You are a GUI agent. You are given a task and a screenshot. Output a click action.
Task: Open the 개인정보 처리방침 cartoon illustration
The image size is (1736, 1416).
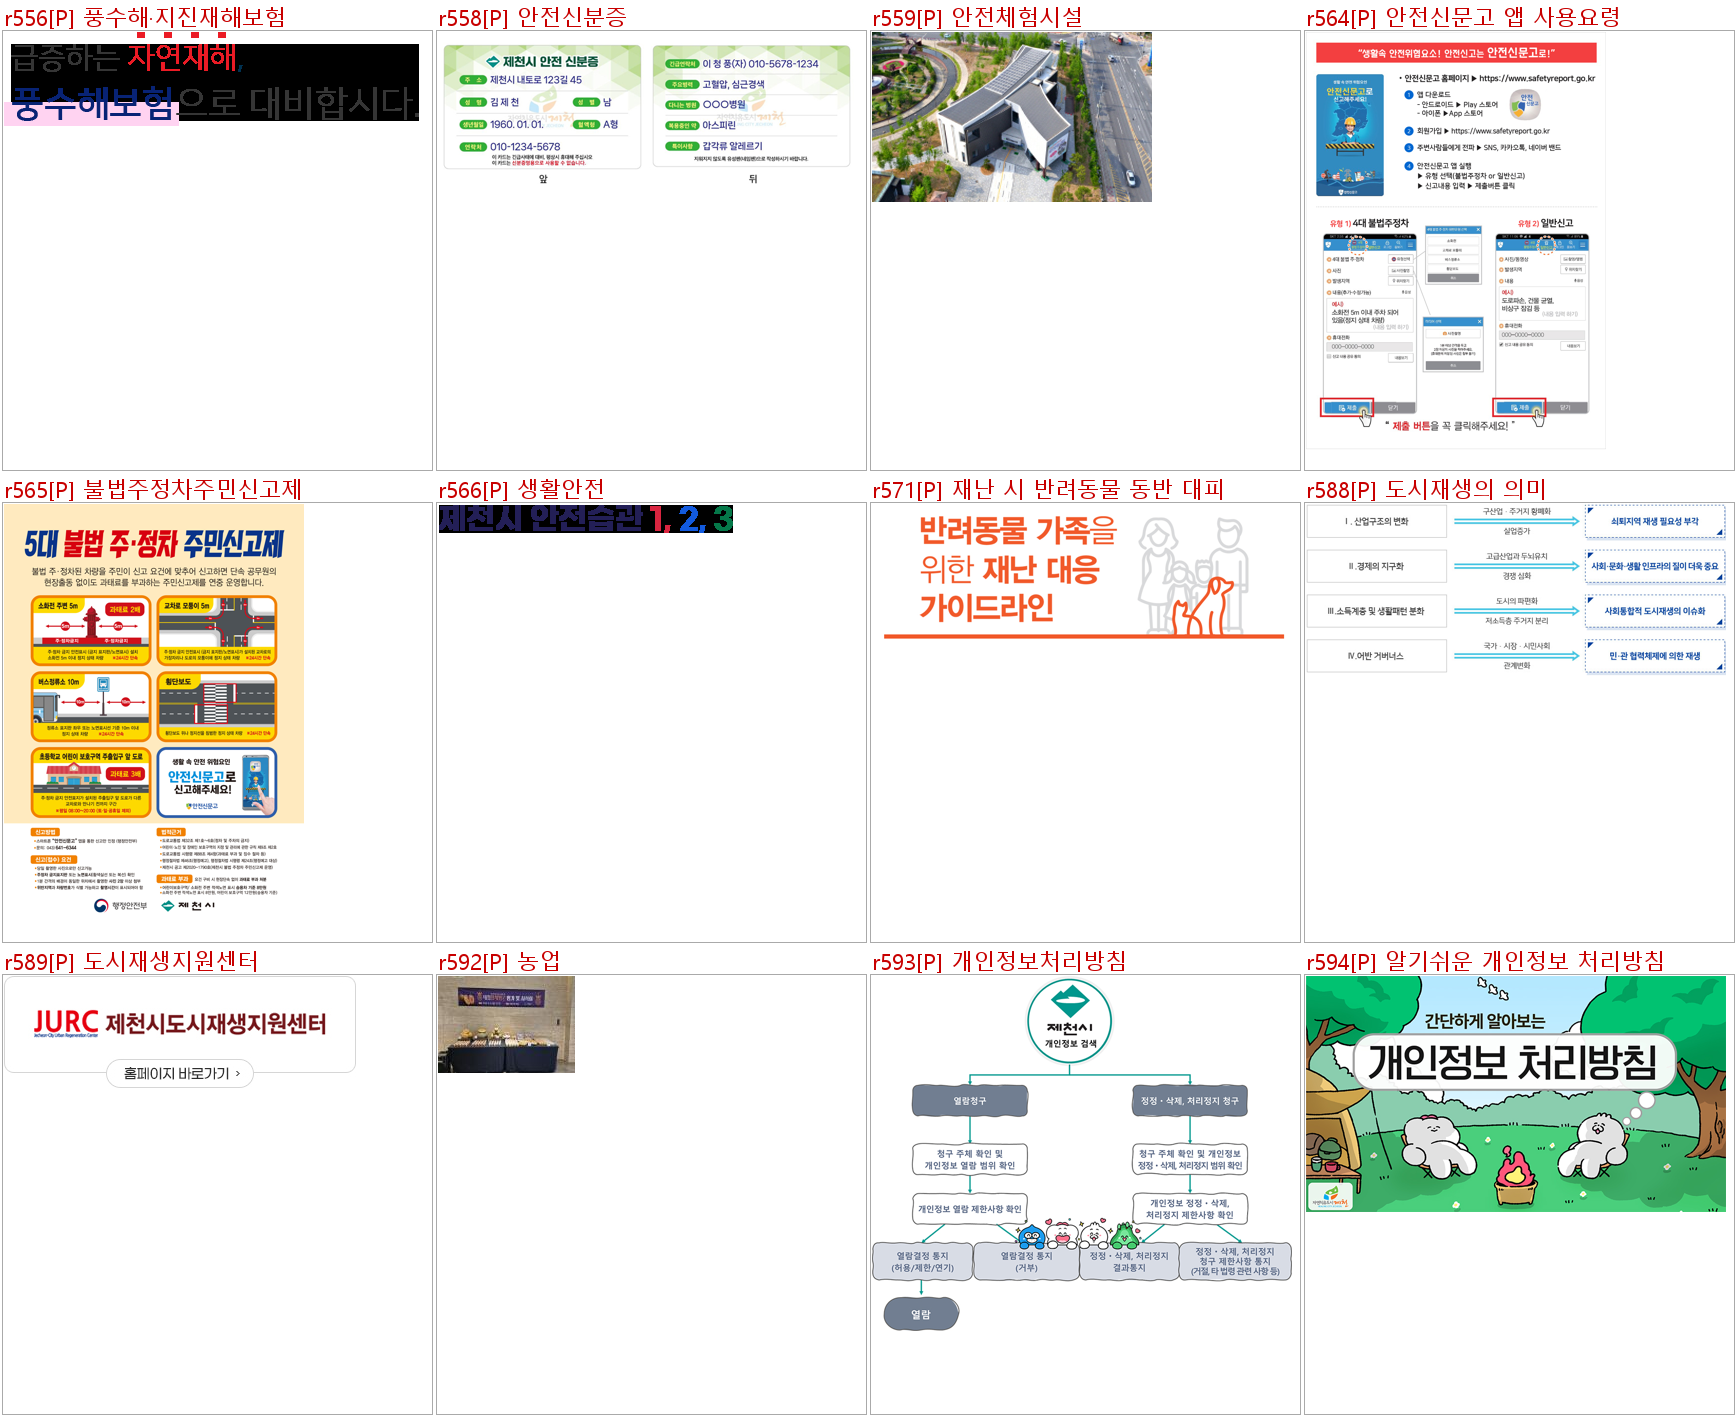pos(1516,1094)
